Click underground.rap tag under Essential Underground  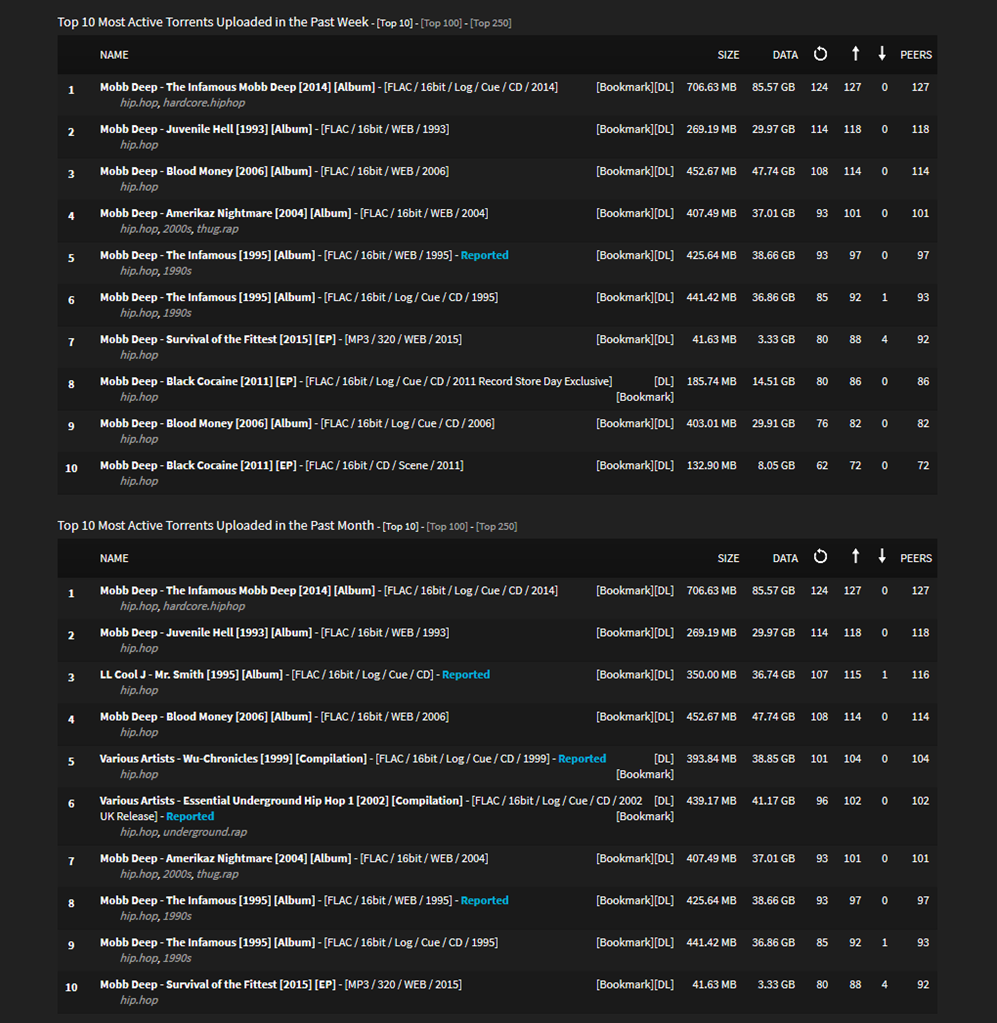205,832
